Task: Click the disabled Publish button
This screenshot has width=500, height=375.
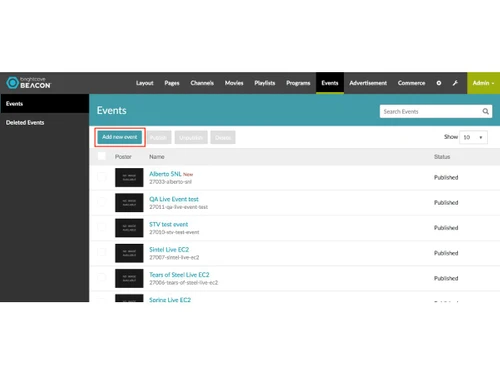Action: click(x=159, y=137)
